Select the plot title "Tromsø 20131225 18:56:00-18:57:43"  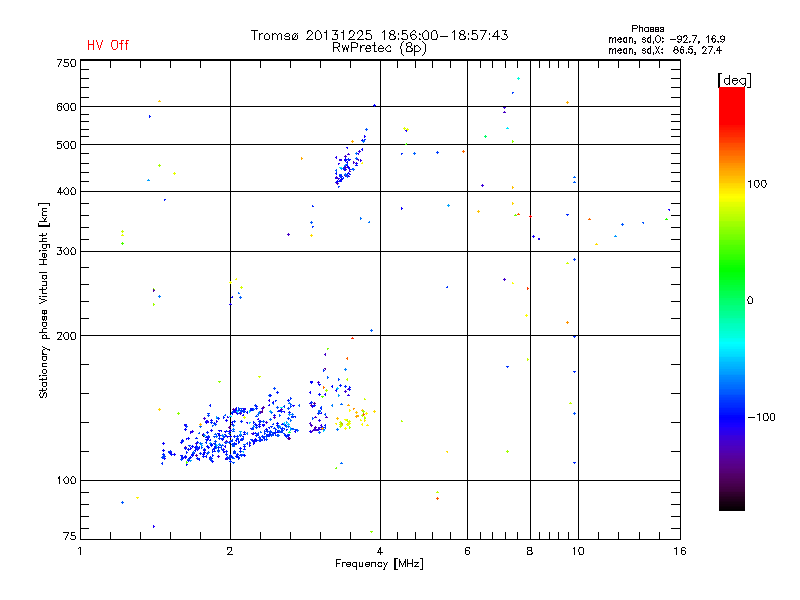pos(380,35)
